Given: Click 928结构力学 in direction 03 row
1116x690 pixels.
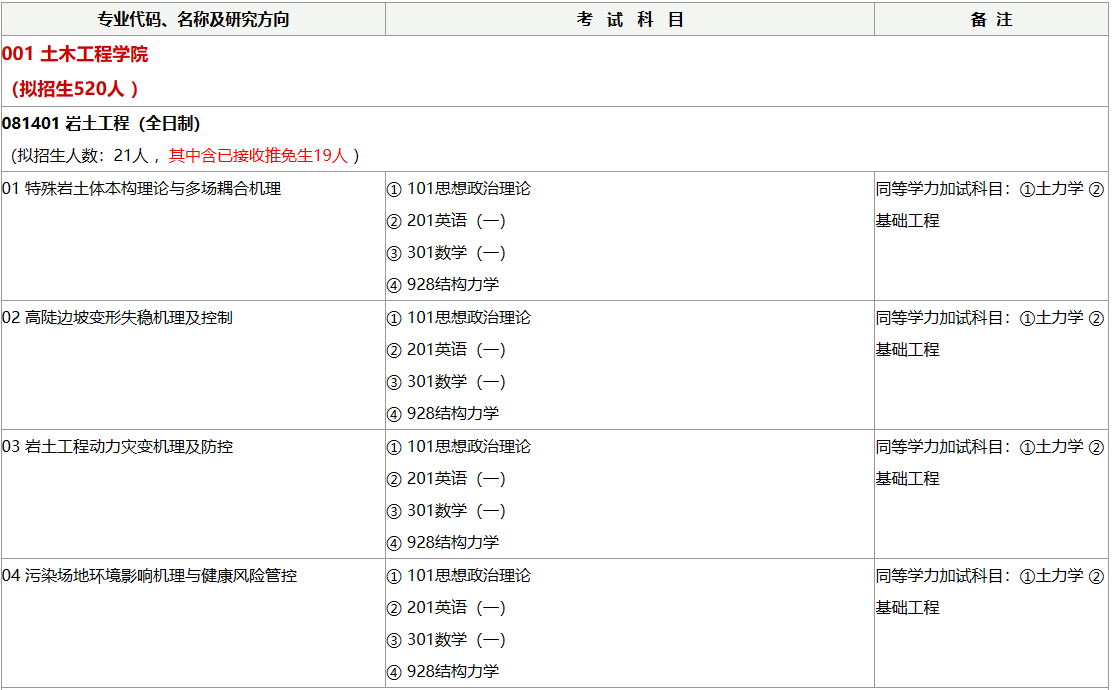Looking at the screenshot, I should coord(453,542).
